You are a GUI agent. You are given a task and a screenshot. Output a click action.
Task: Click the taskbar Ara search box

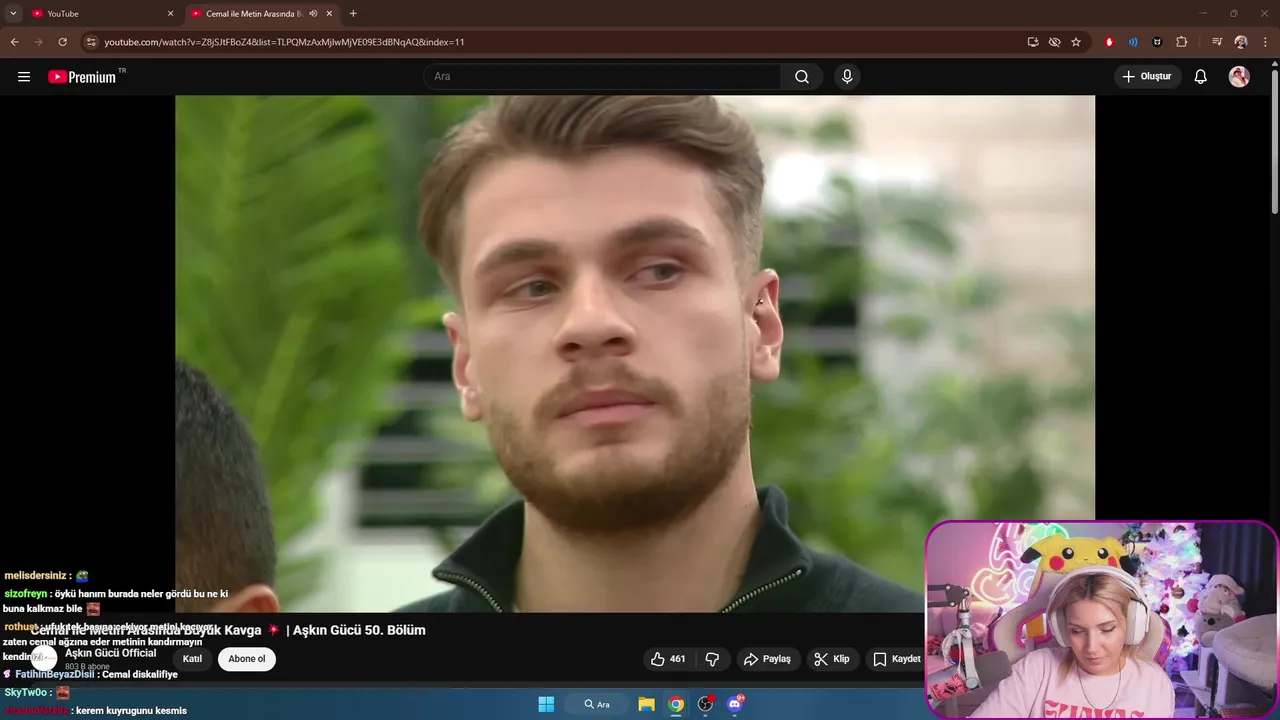(x=597, y=704)
